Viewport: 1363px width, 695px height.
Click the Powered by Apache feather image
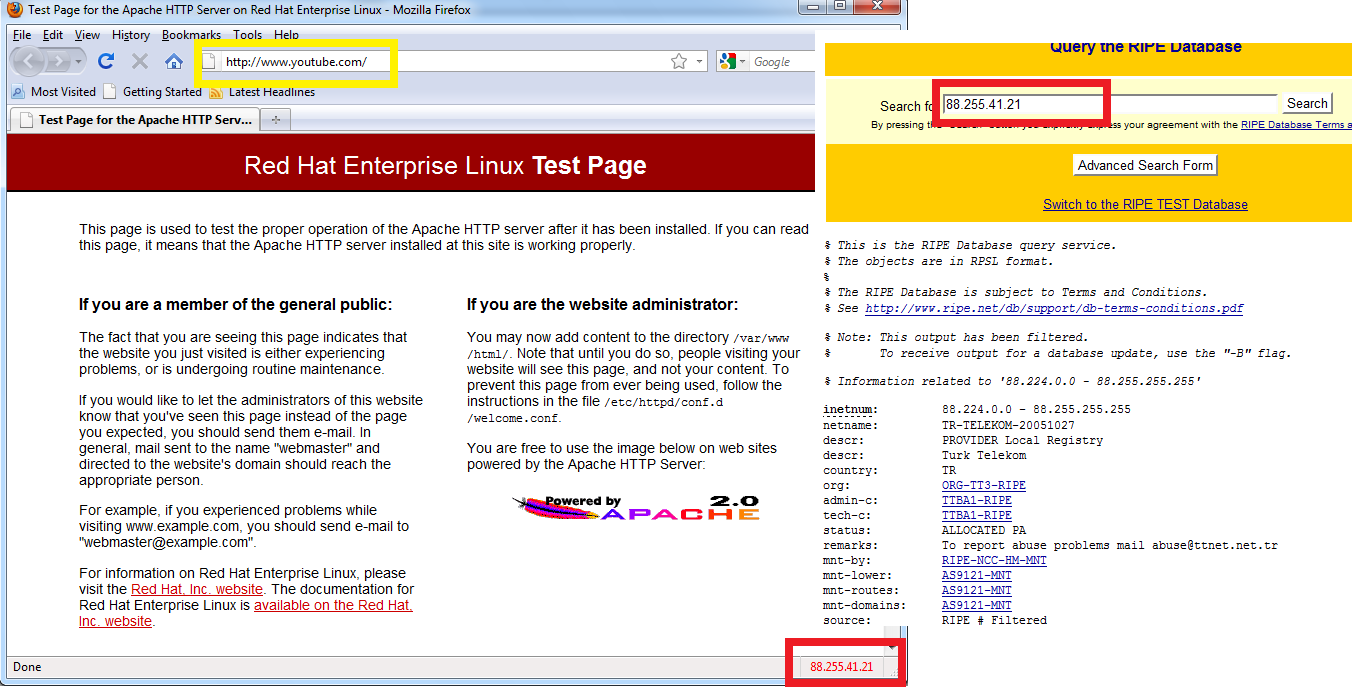[635, 508]
